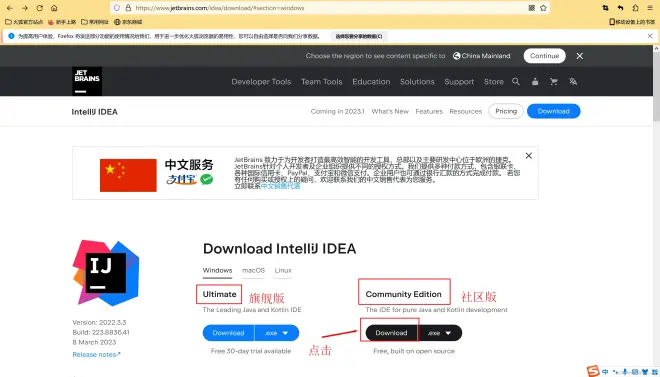
Task: Expand the Community .exe format dropdown
Action: (x=440, y=333)
